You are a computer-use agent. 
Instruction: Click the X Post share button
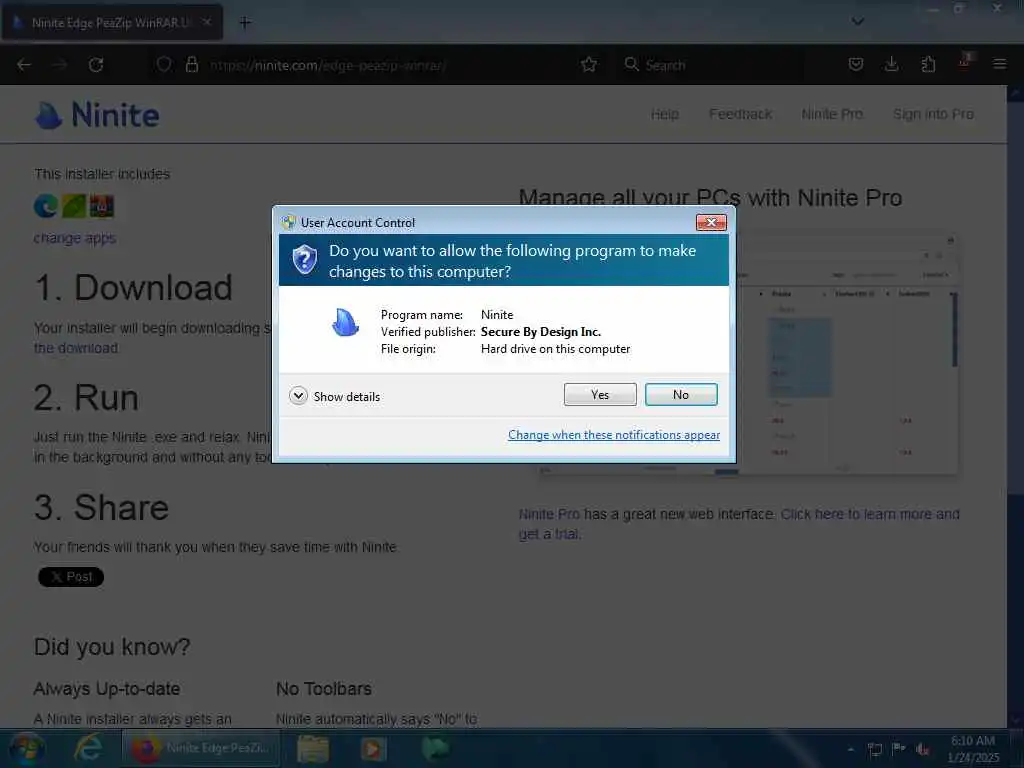click(x=71, y=577)
